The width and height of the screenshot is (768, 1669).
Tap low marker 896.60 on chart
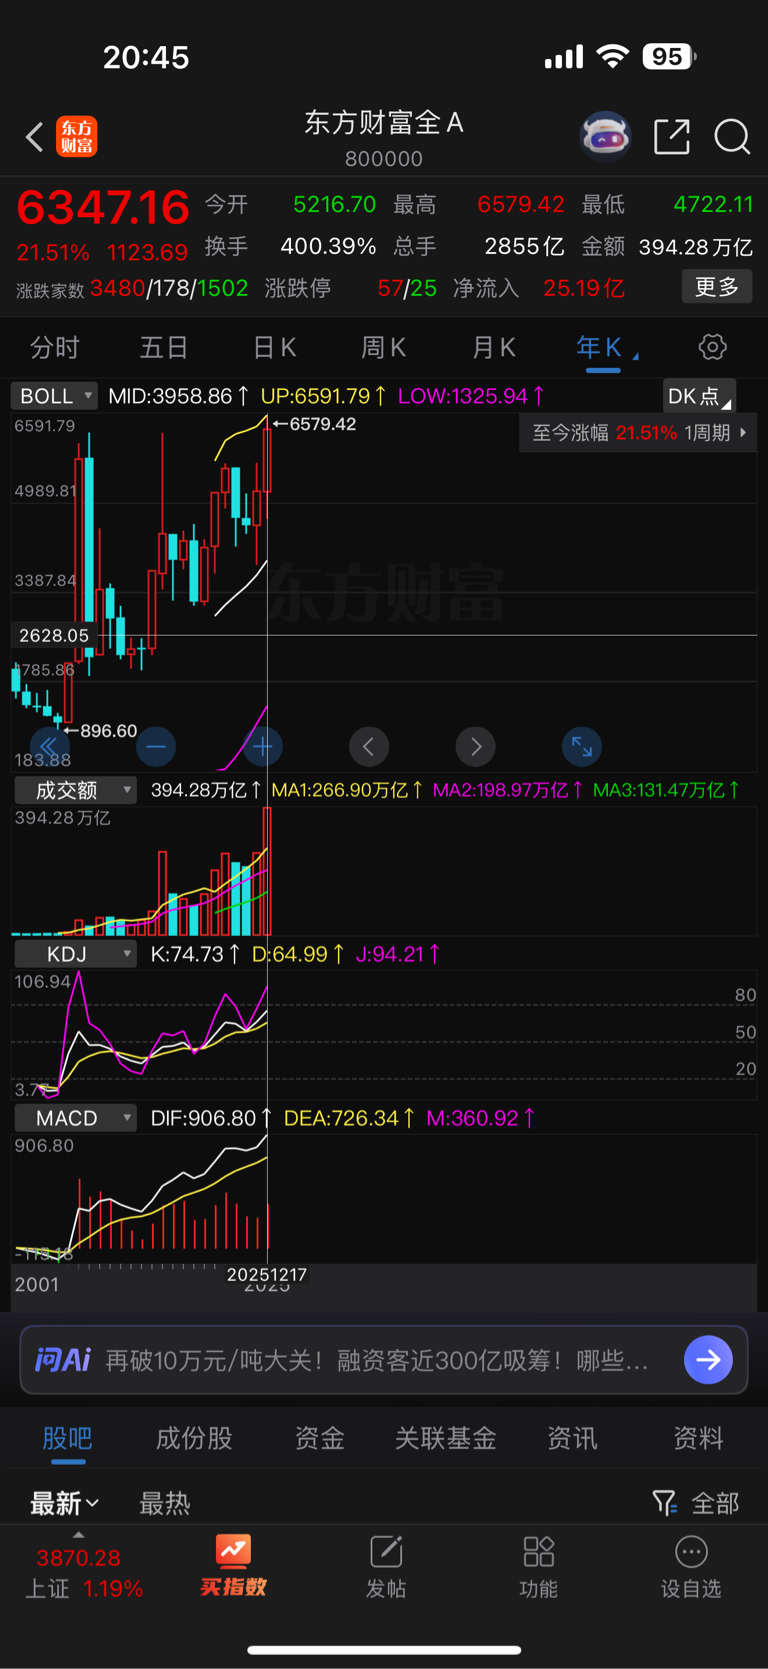pyautogui.click(x=100, y=731)
